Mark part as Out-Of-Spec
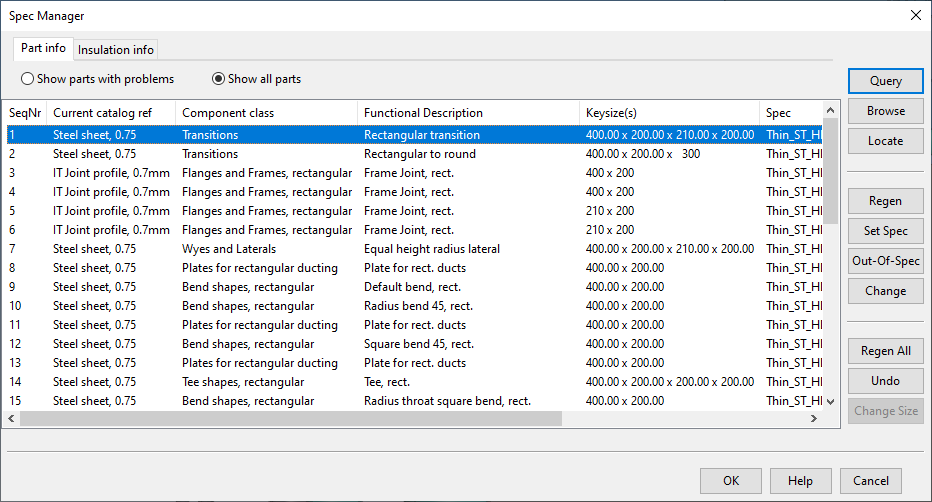 (885, 261)
